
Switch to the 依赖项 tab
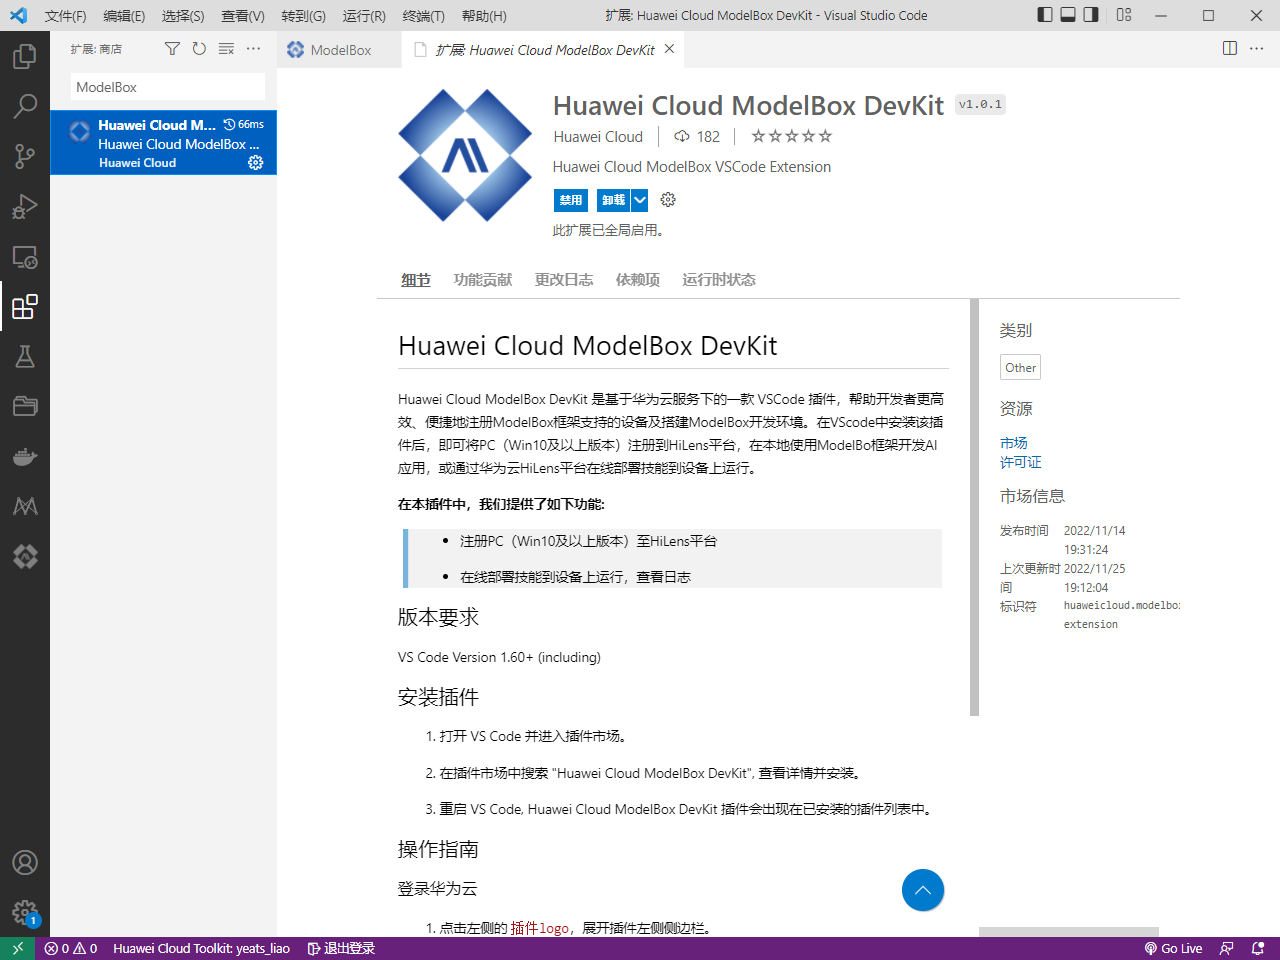coord(638,280)
